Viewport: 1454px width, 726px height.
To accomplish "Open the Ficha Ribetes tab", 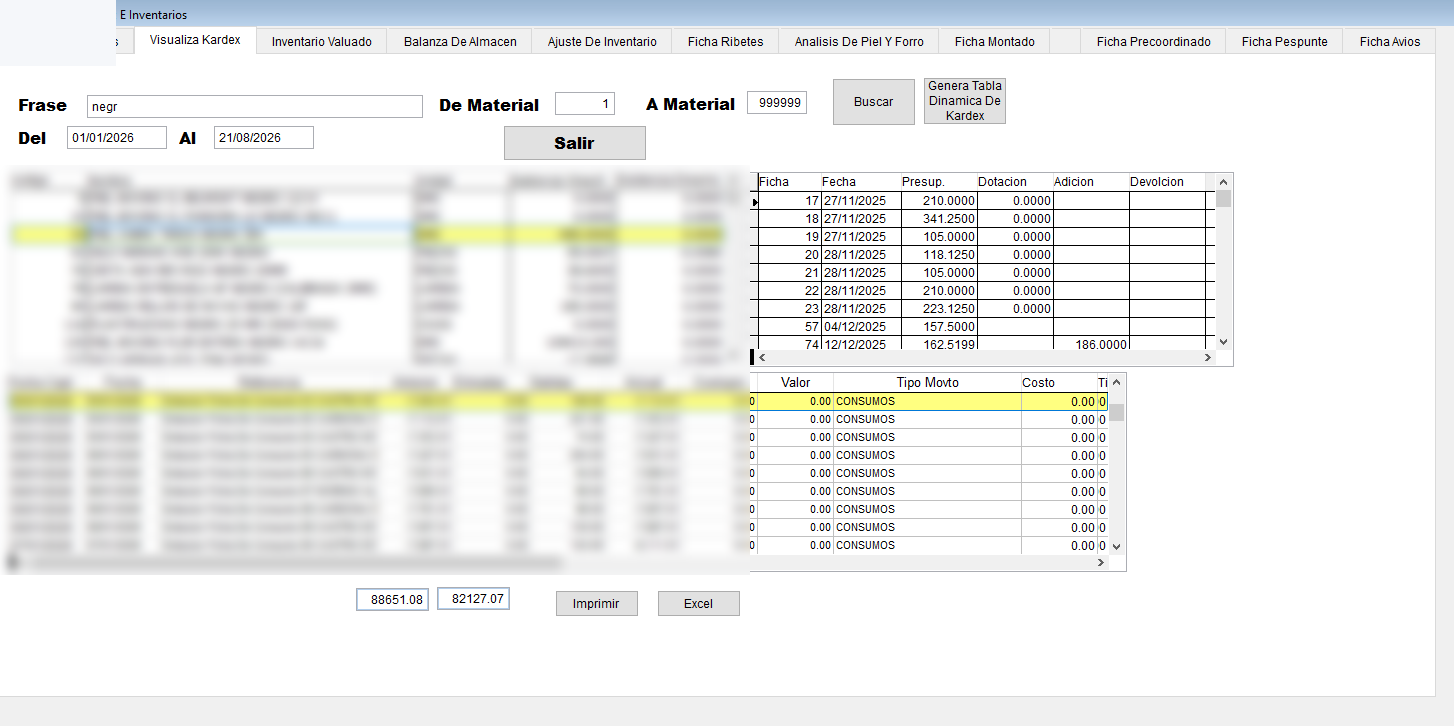I will [x=725, y=42].
